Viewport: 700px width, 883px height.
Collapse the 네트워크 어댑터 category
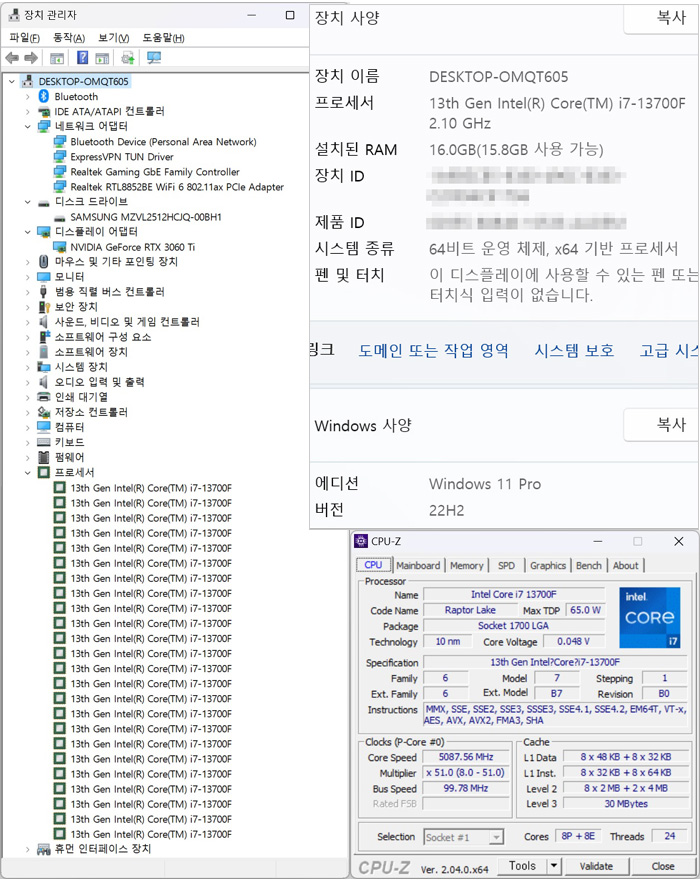pyautogui.click(x=28, y=127)
